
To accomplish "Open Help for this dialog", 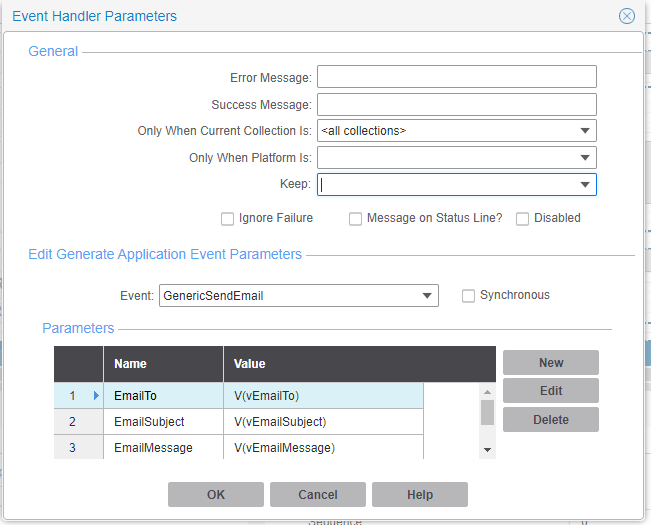I will [x=420, y=494].
